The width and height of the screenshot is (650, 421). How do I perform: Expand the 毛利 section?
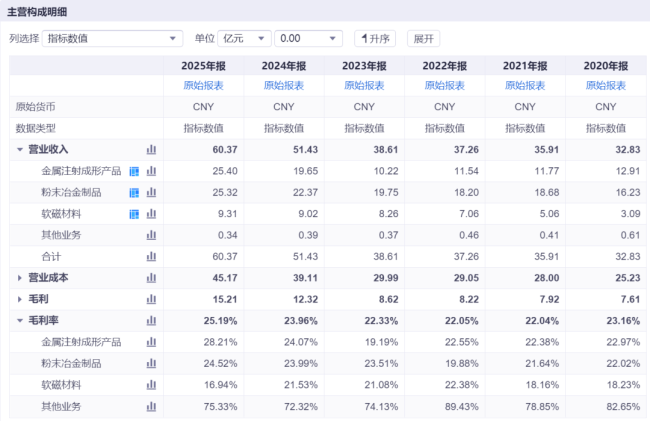[x=19, y=299]
